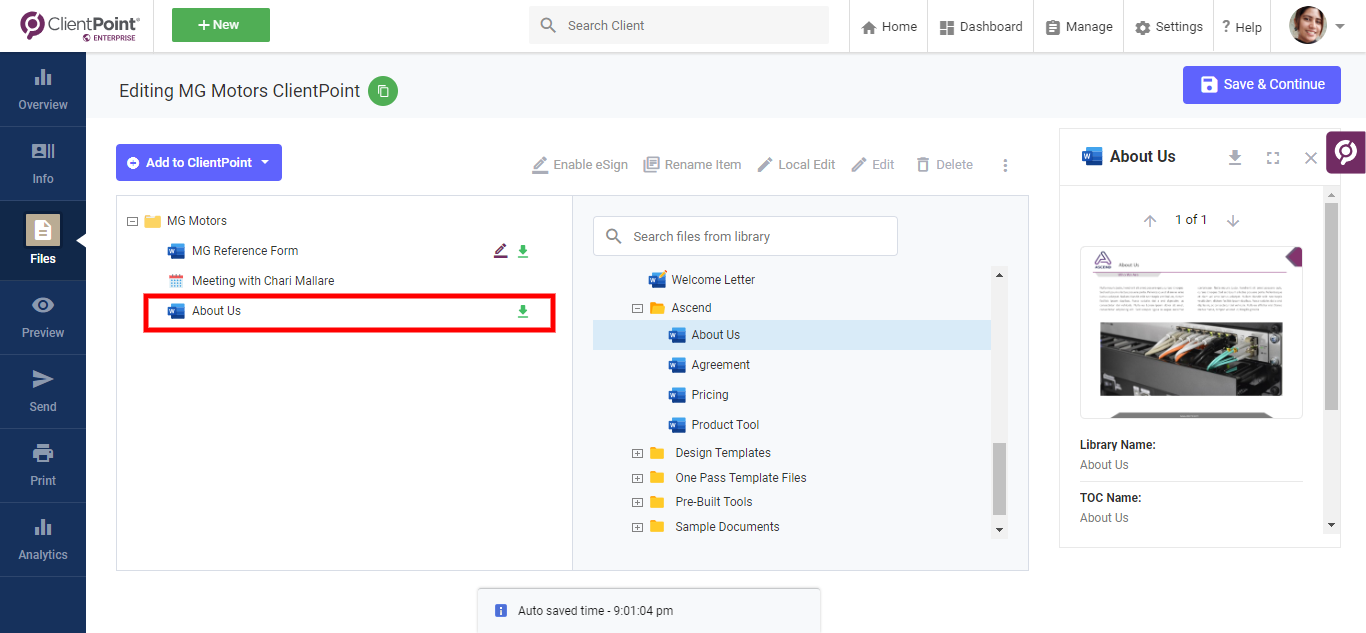
Task: Click the About Us document thumbnail
Action: click(1191, 332)
